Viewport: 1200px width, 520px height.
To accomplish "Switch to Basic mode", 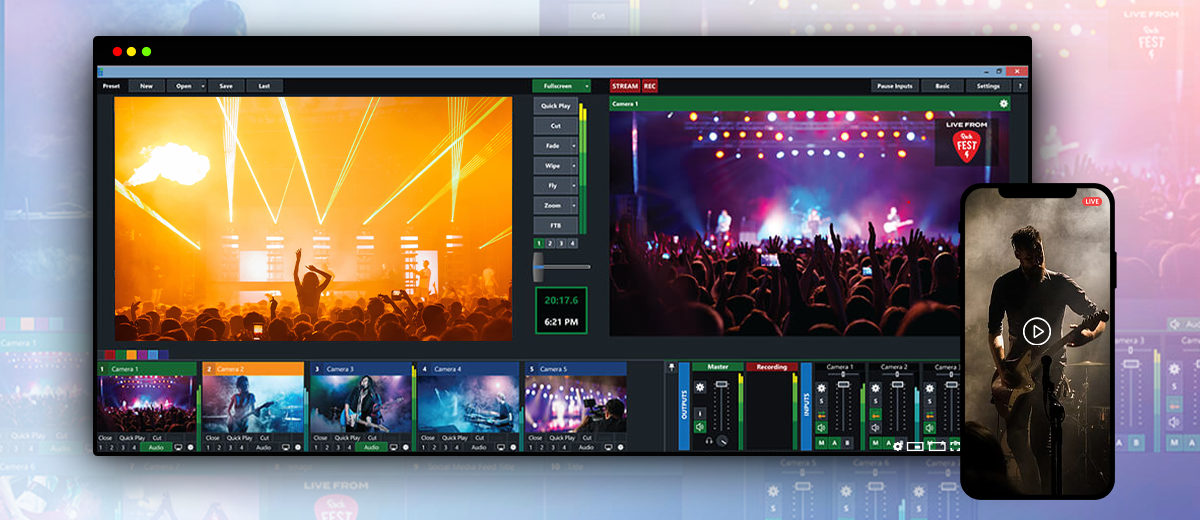I will pos(943,86).
